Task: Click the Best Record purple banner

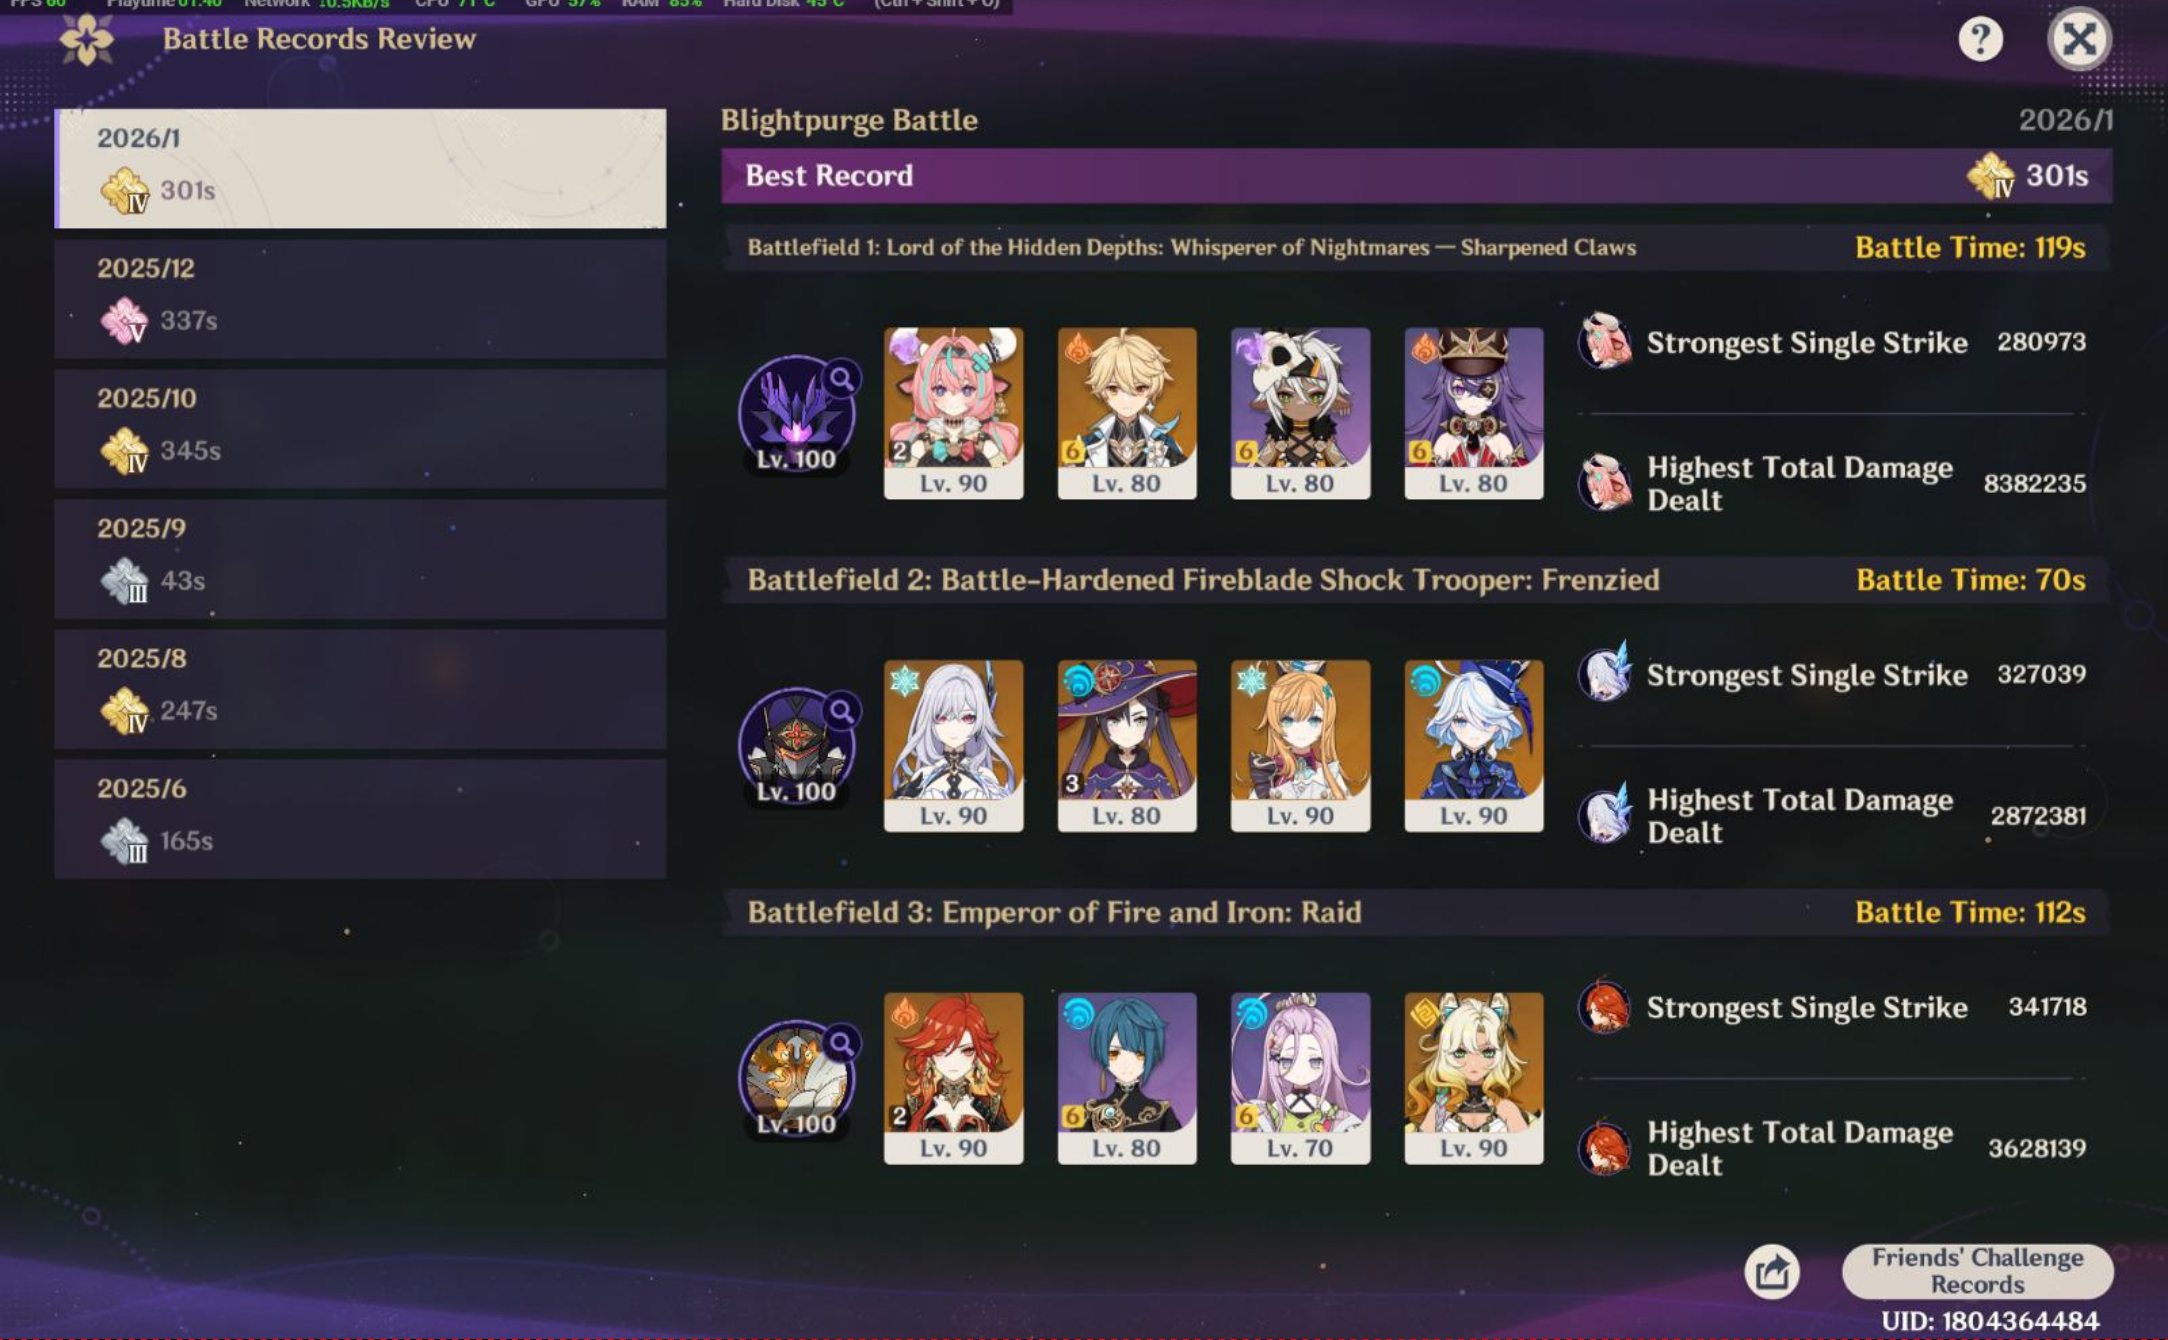Action: (1416, 176)
